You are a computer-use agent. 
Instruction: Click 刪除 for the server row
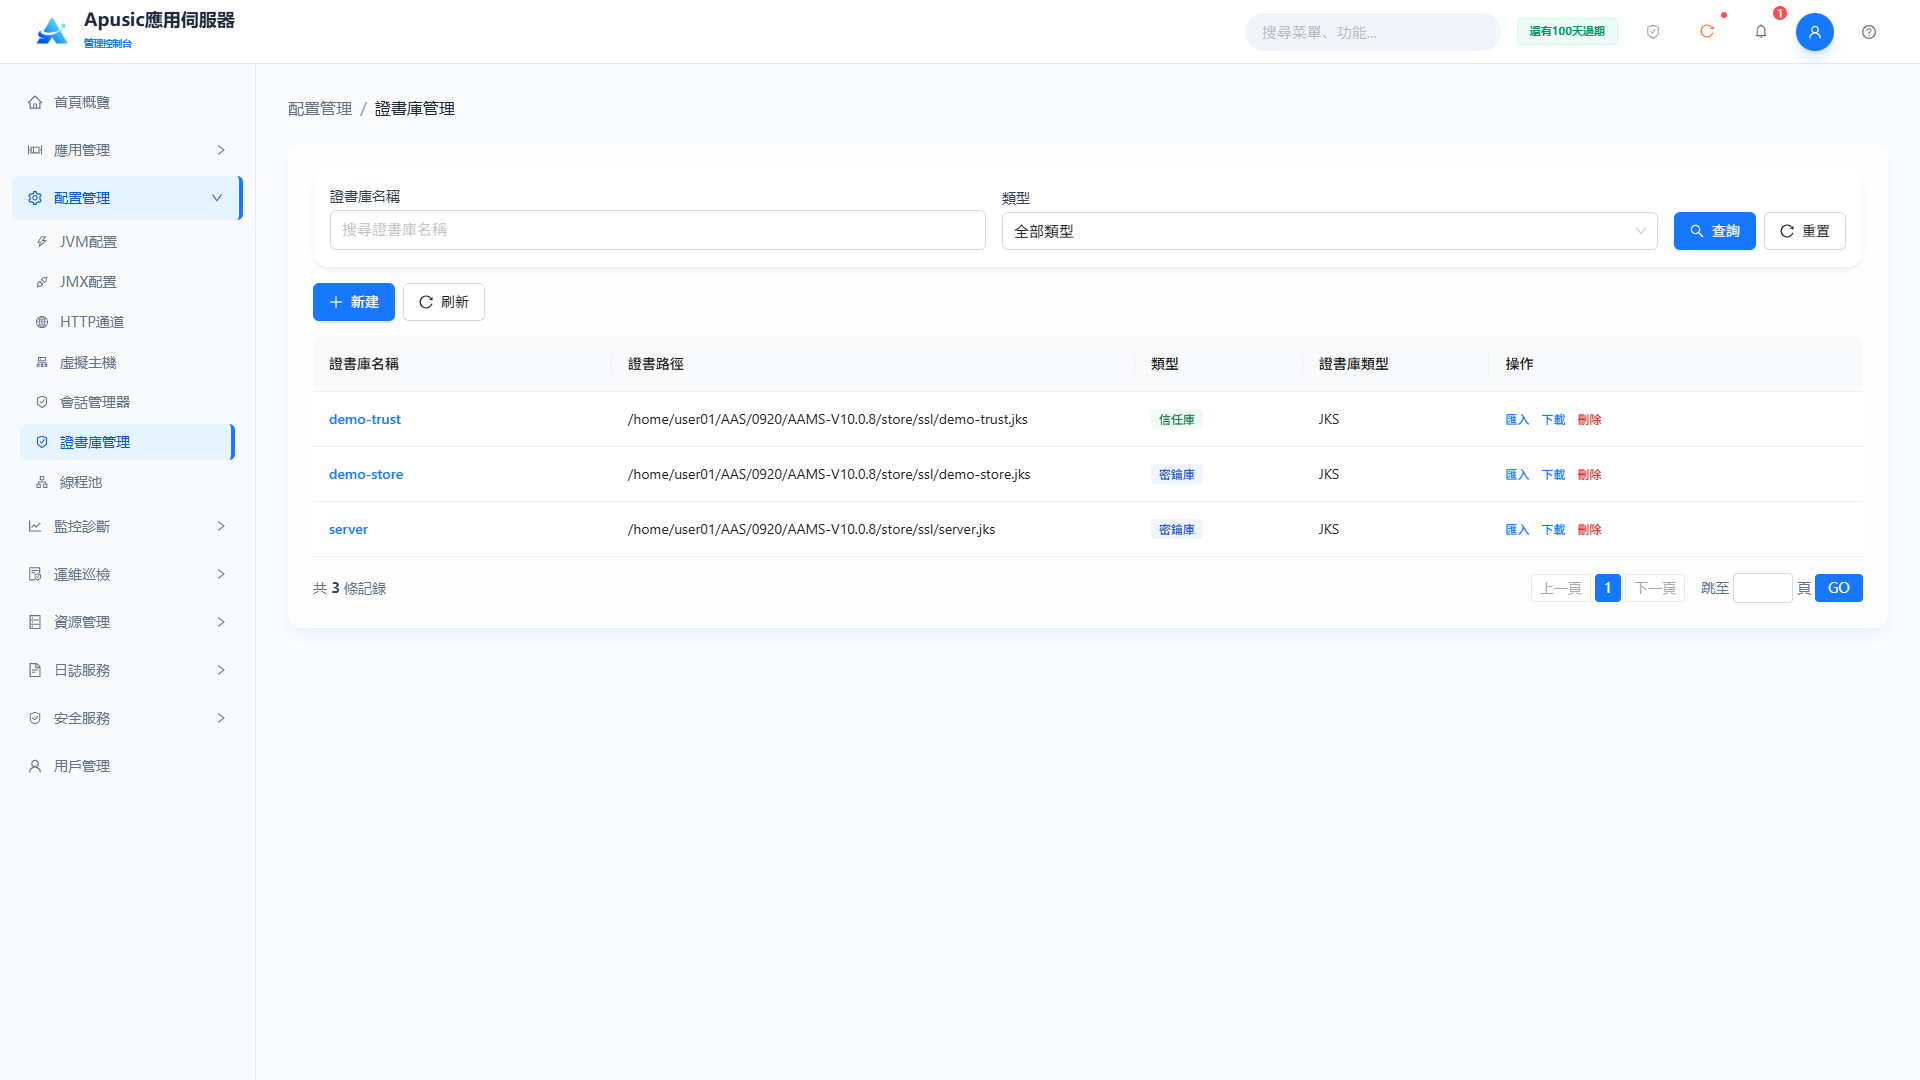point(1589,530)
